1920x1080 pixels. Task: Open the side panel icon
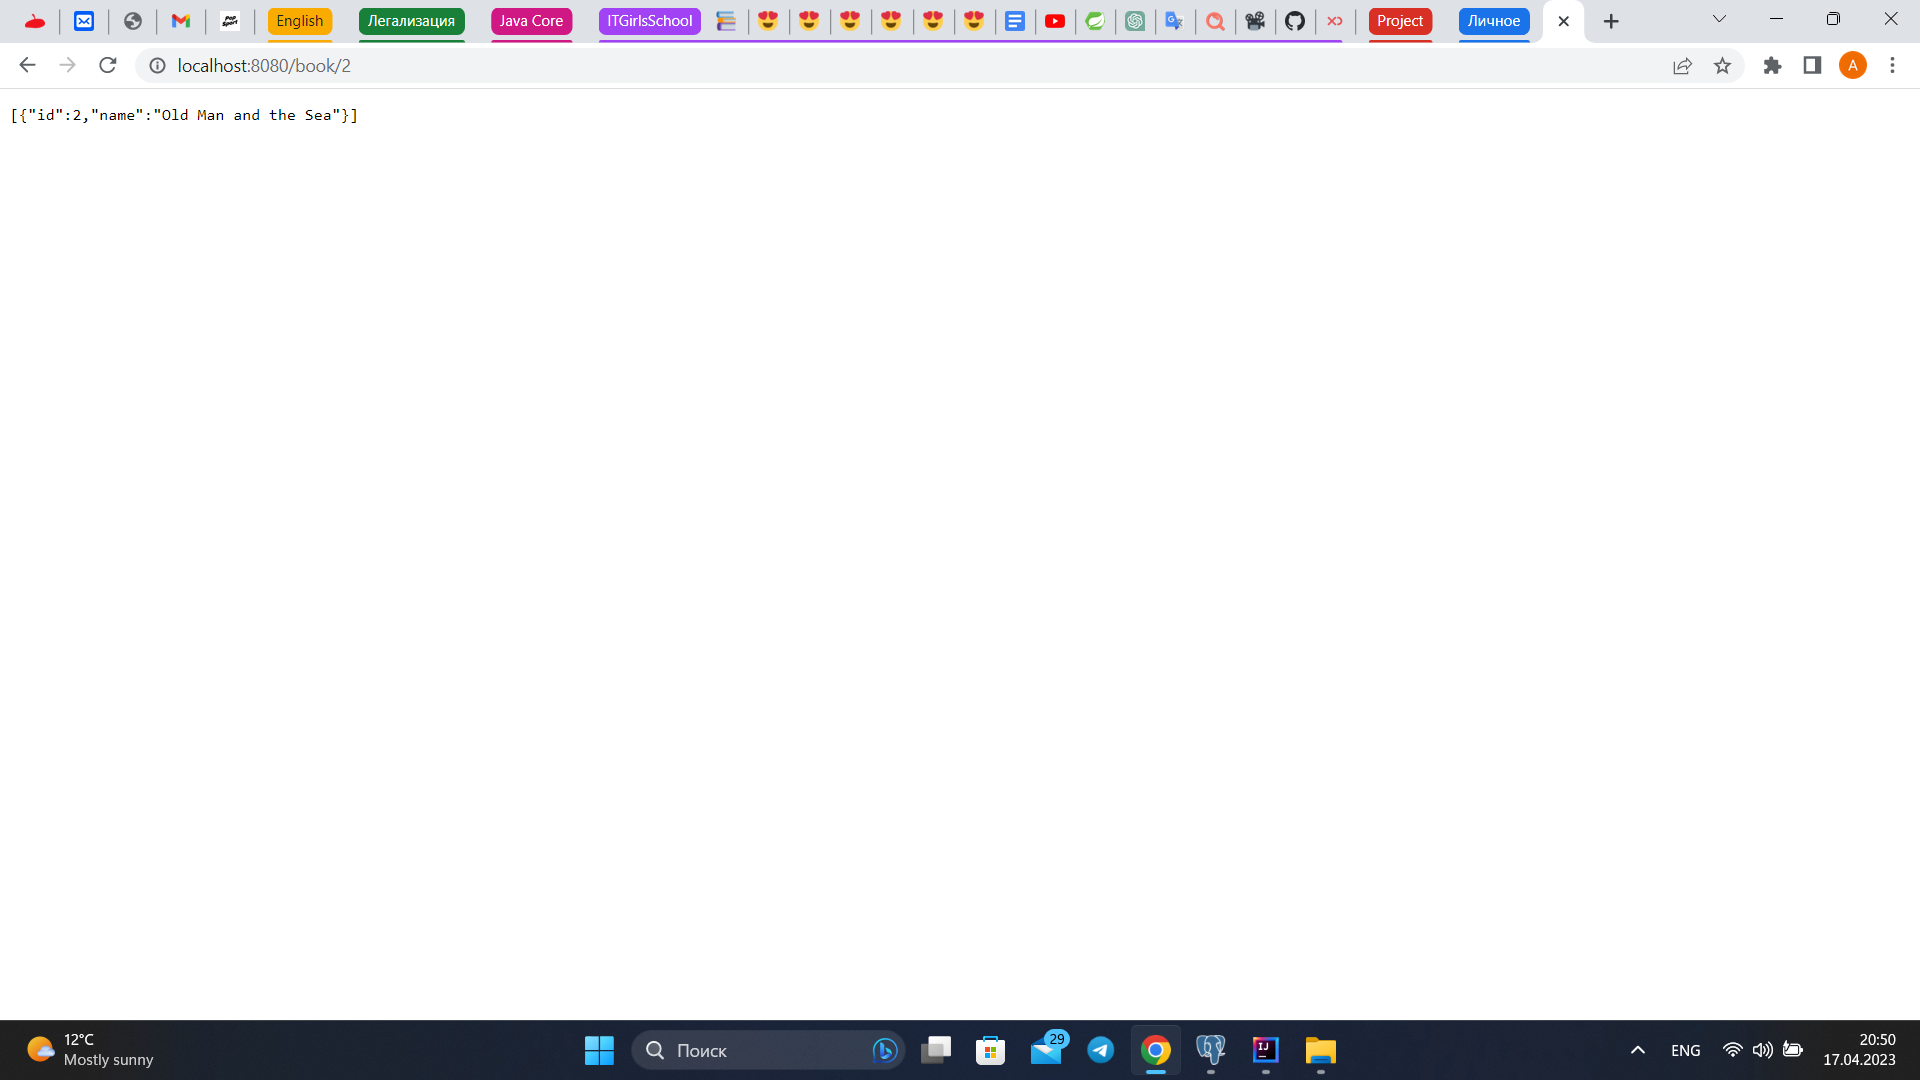(1812, 65)
